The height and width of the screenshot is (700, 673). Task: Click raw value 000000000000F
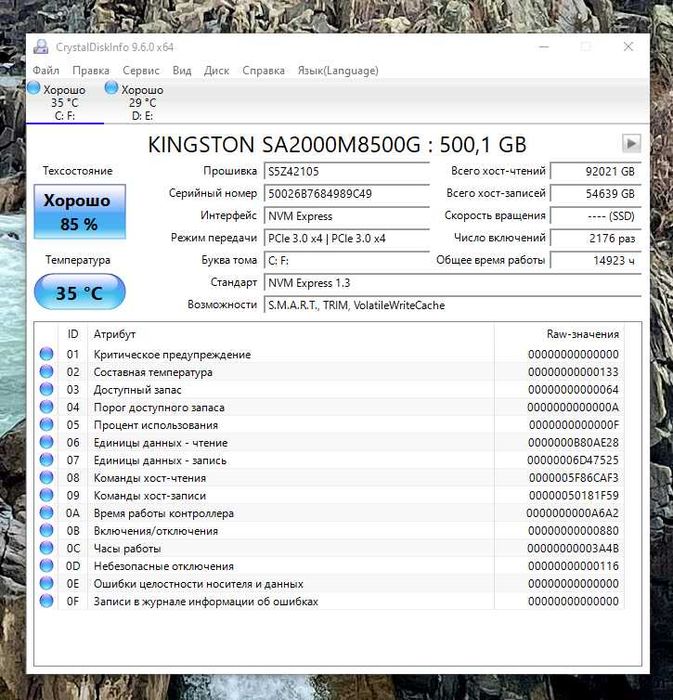pos(574,425)
